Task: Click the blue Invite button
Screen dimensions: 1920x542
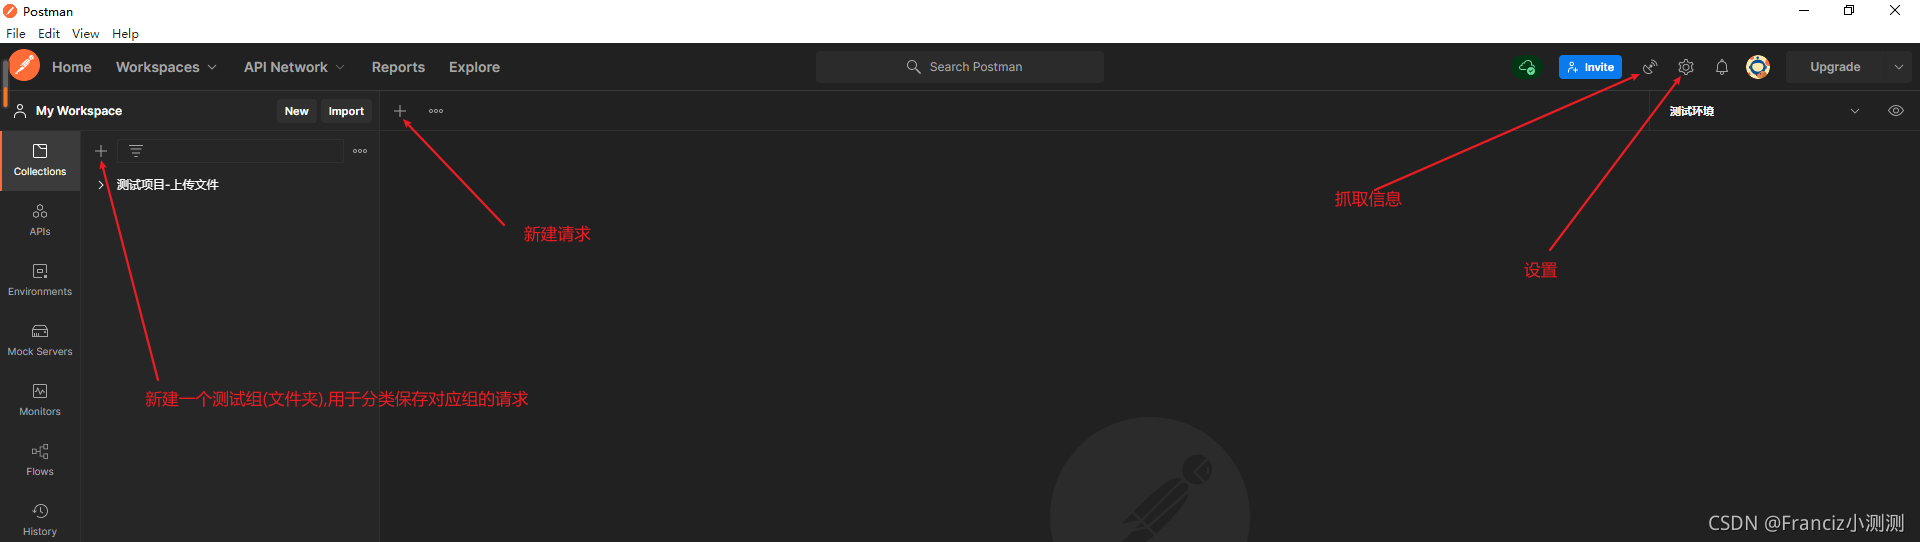Action: (1590, 67)
